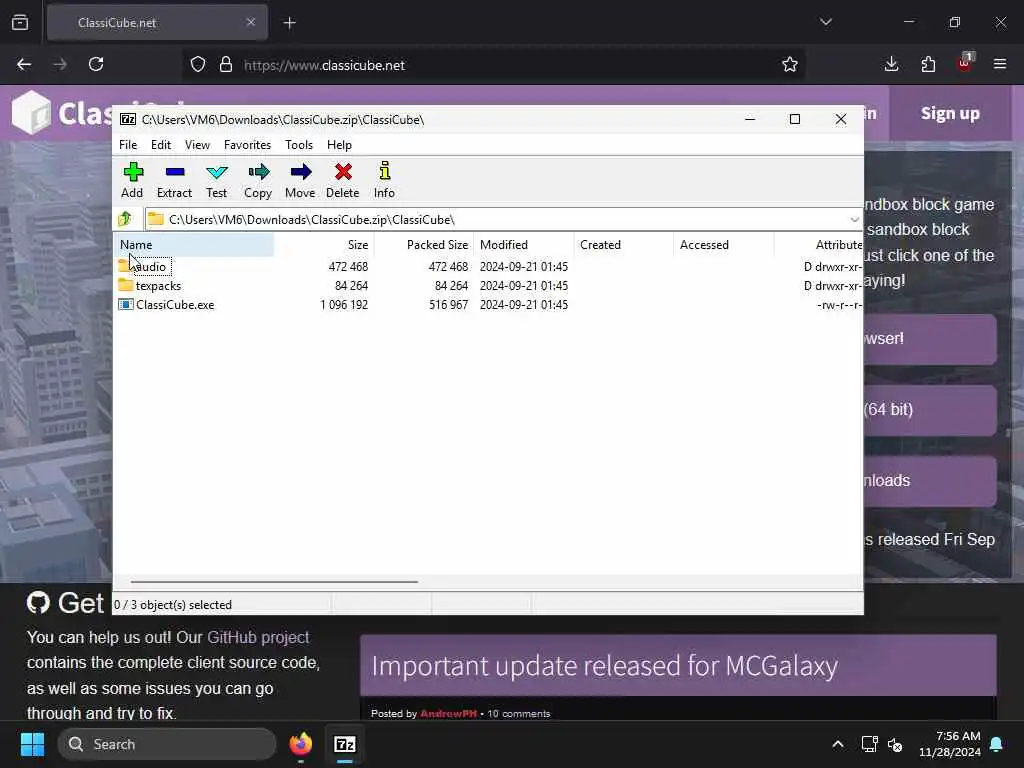Open the GitHub project link
Image resolution: width=1024 pixels, height=768 pixels.
(258, 637)
